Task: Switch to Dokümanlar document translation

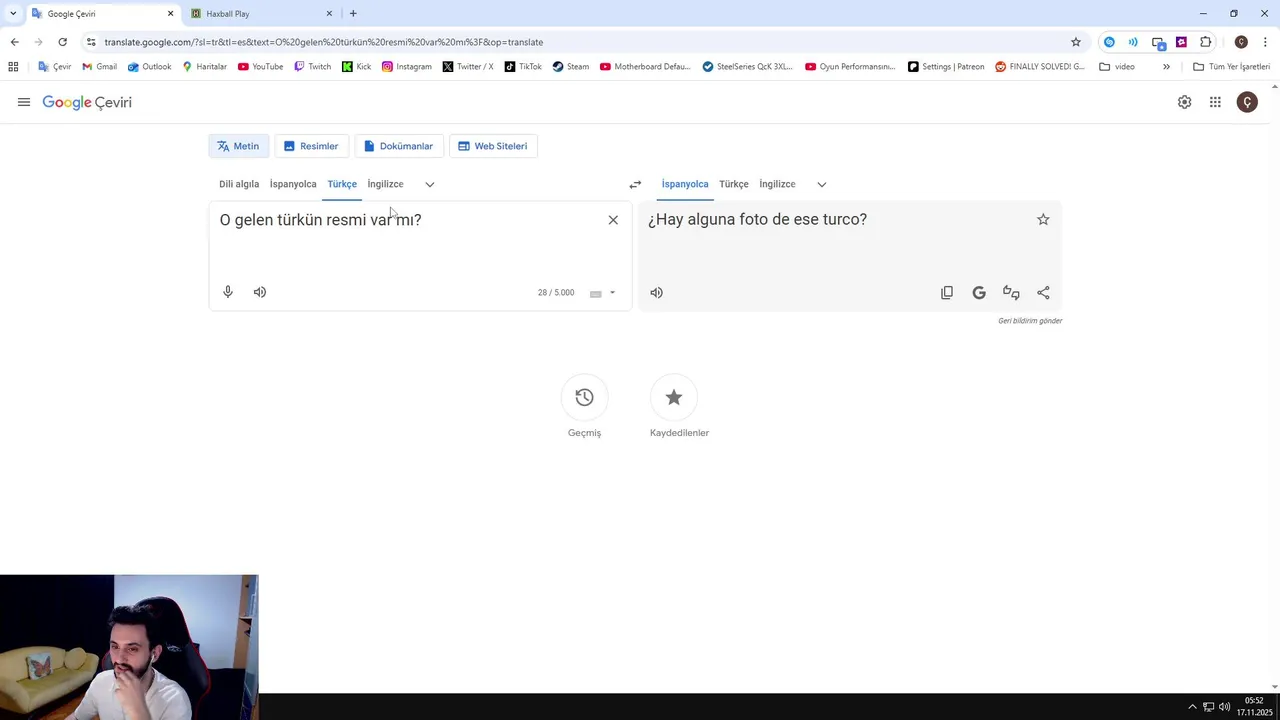Action: 398,146
